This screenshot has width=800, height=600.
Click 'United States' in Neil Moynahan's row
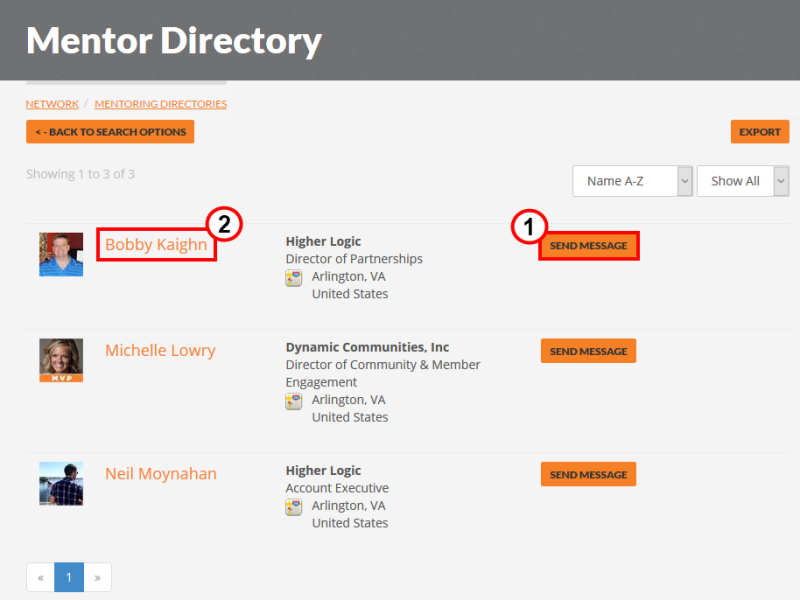point(350,523)
